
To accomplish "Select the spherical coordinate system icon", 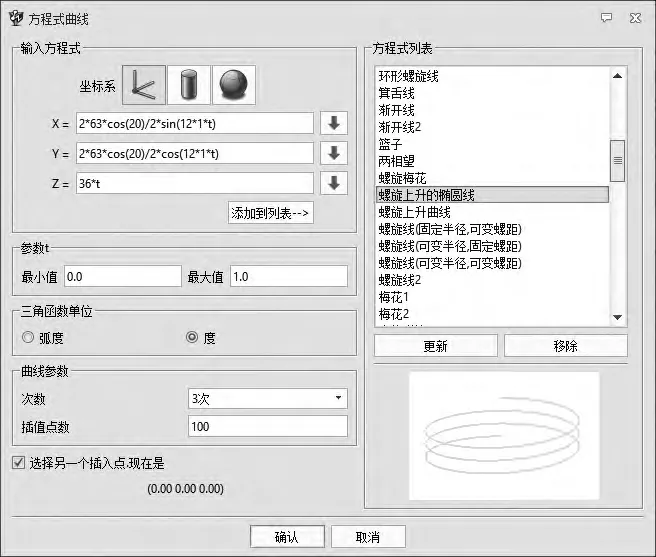I will (233, 86).
